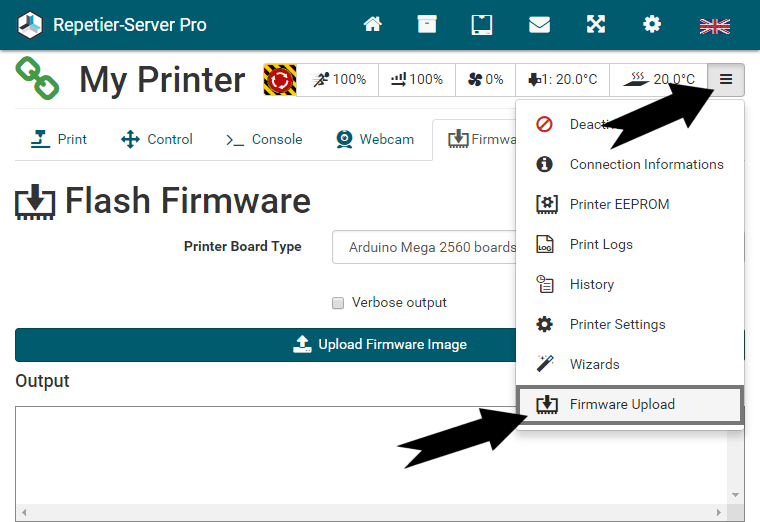The image size is (760, 522).
Task: Open global settings gear icon
Action: coord(652,25)
